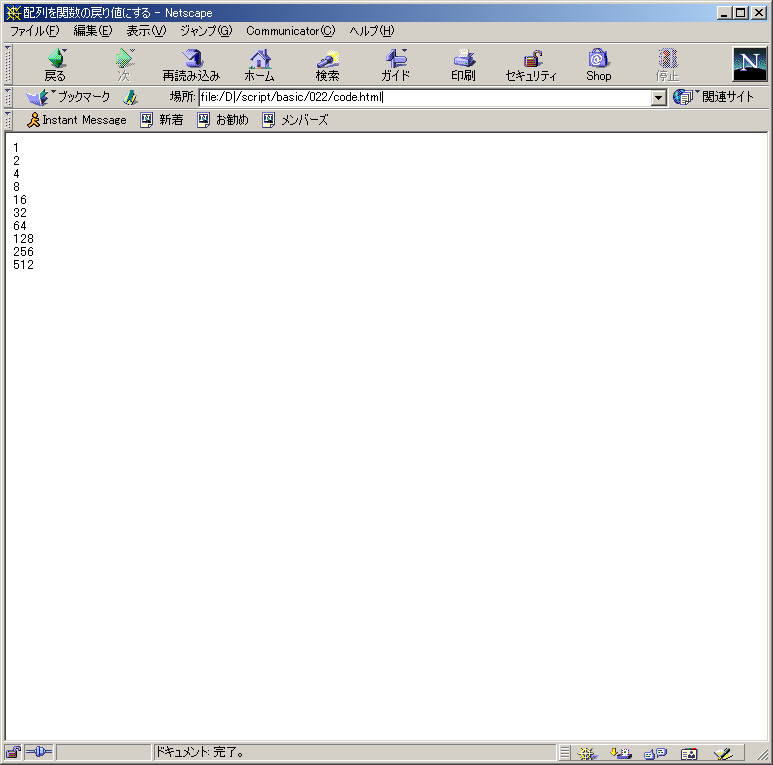Open the Communicator(C) menu
This screenshot has width=773, height=765.
point(291,31)
